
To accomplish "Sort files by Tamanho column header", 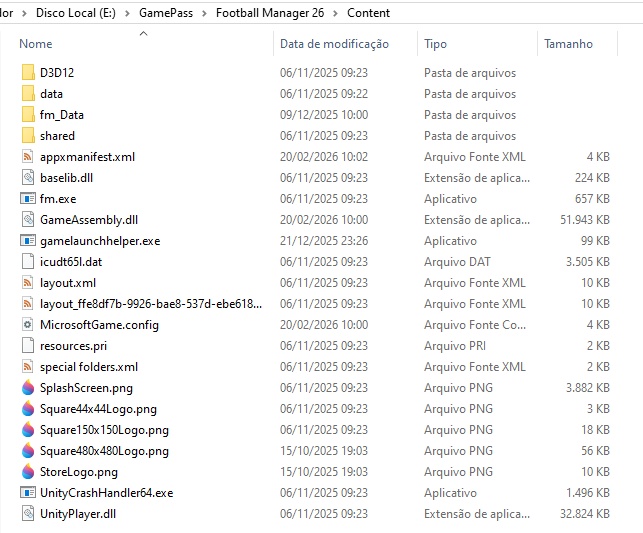I will tap(568, 44).
